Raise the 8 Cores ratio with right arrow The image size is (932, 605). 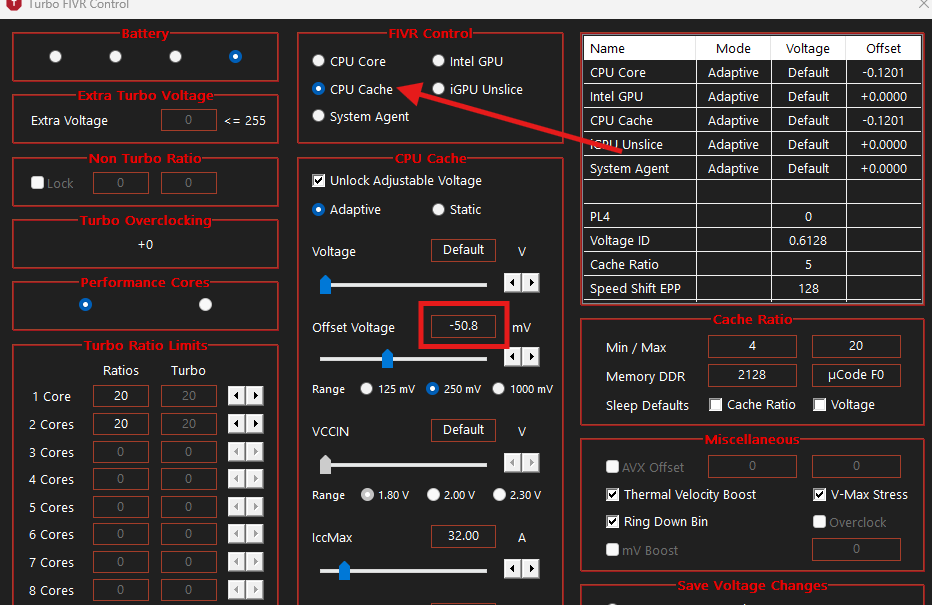(255, 590)
